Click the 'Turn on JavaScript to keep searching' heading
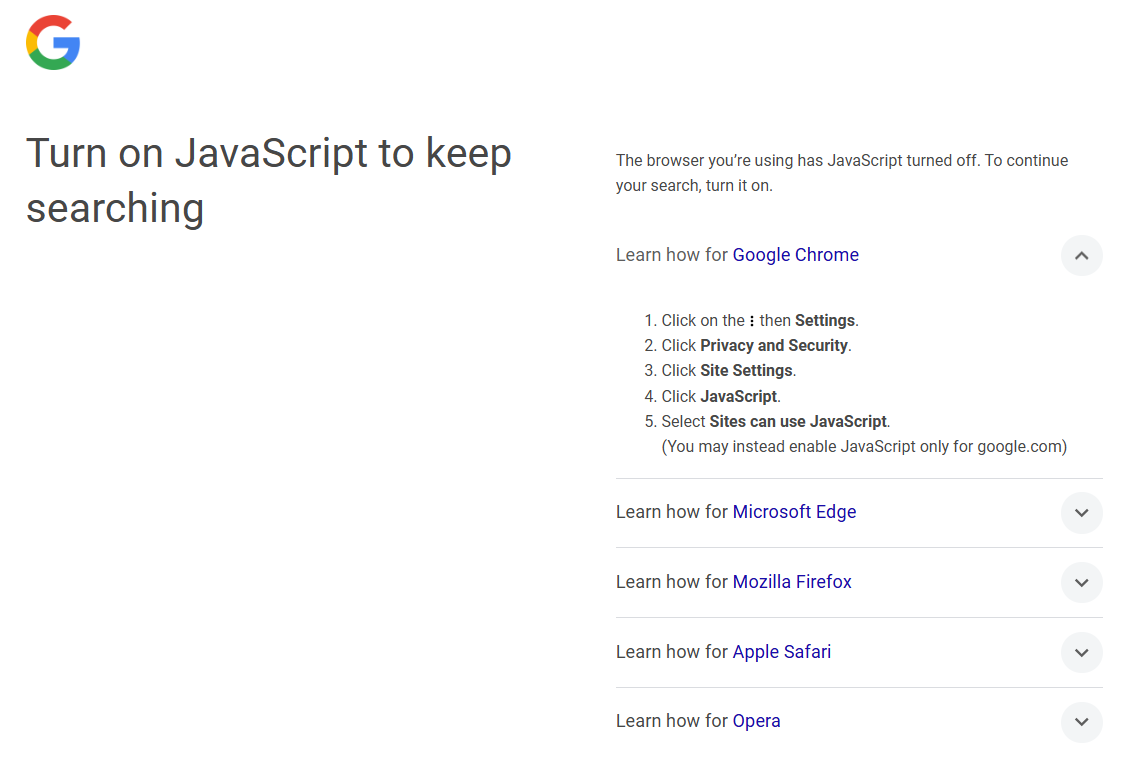1132x765 pixels. (x=269, y=180)
